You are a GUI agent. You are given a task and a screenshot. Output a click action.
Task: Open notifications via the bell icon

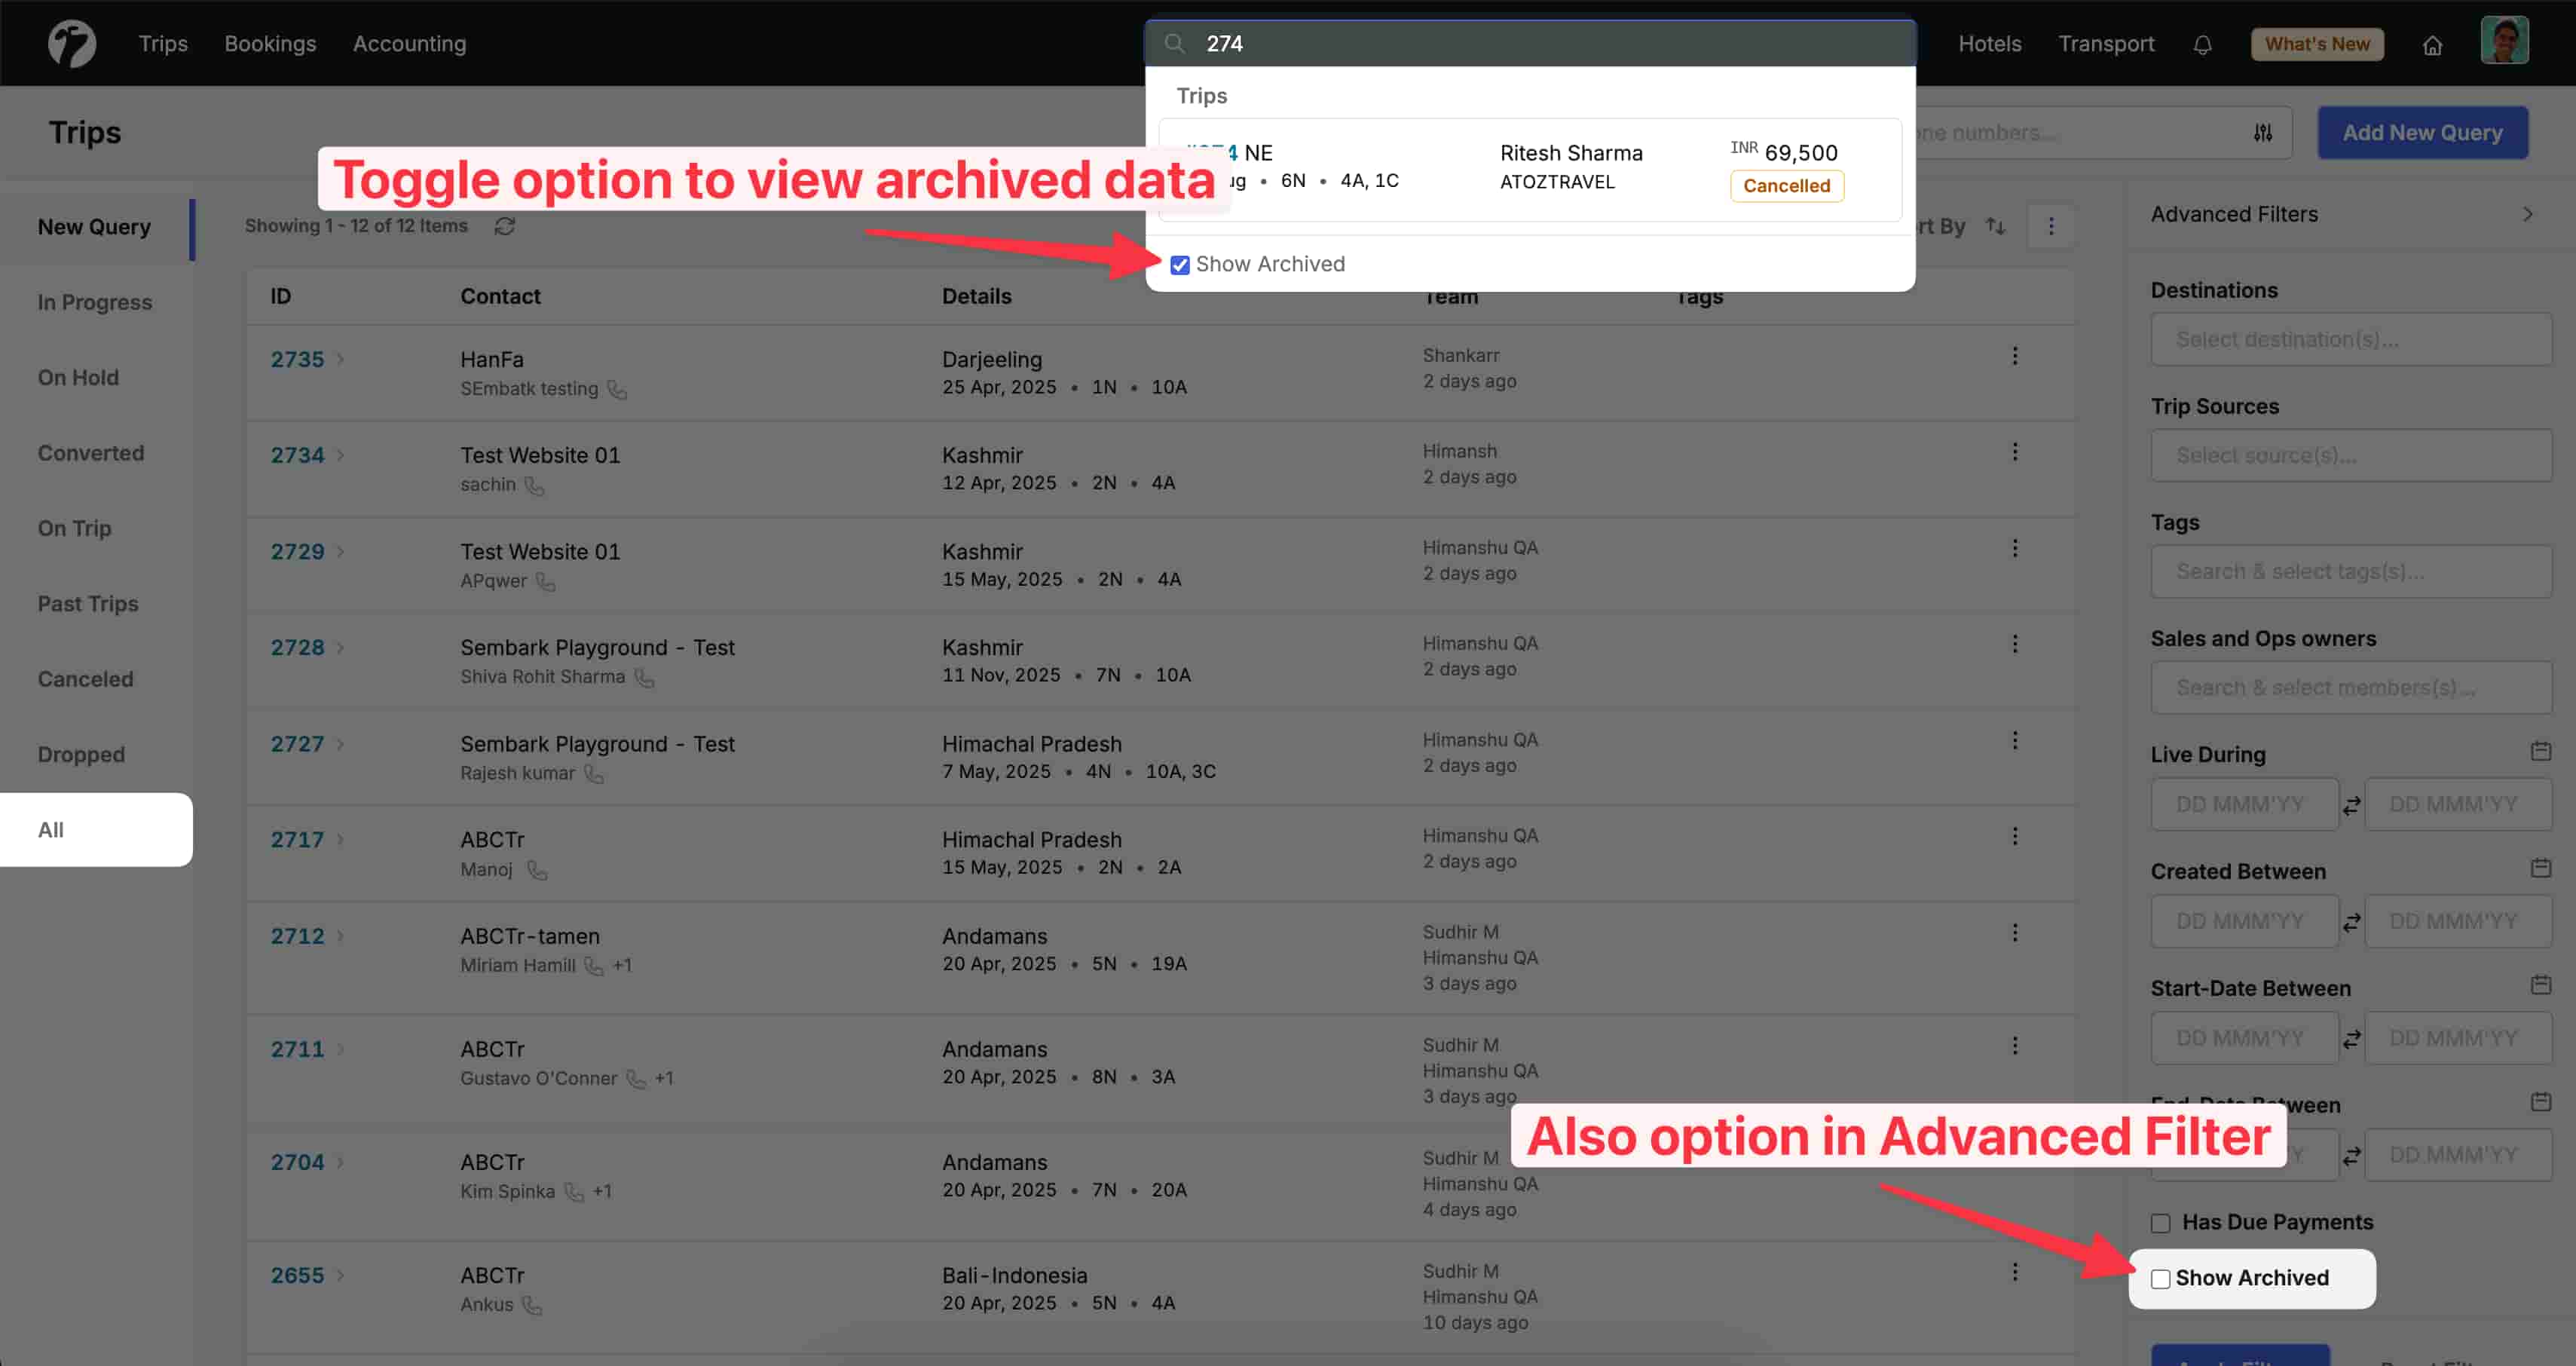click(x=2203, y=44)
